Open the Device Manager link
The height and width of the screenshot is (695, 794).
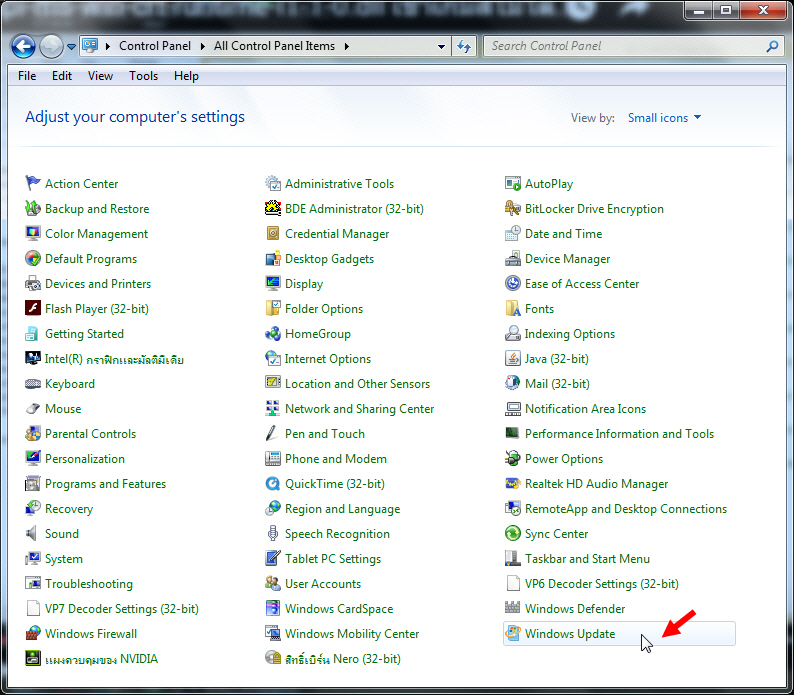pyautogui.click(x=568, y=259)
